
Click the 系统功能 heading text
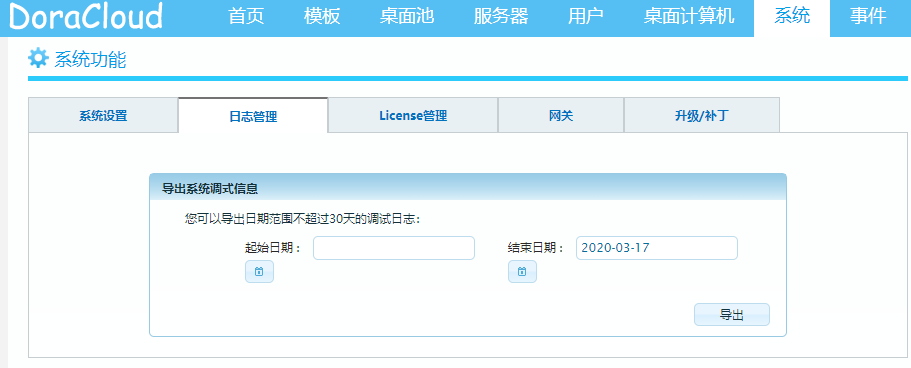click(90, 59)
